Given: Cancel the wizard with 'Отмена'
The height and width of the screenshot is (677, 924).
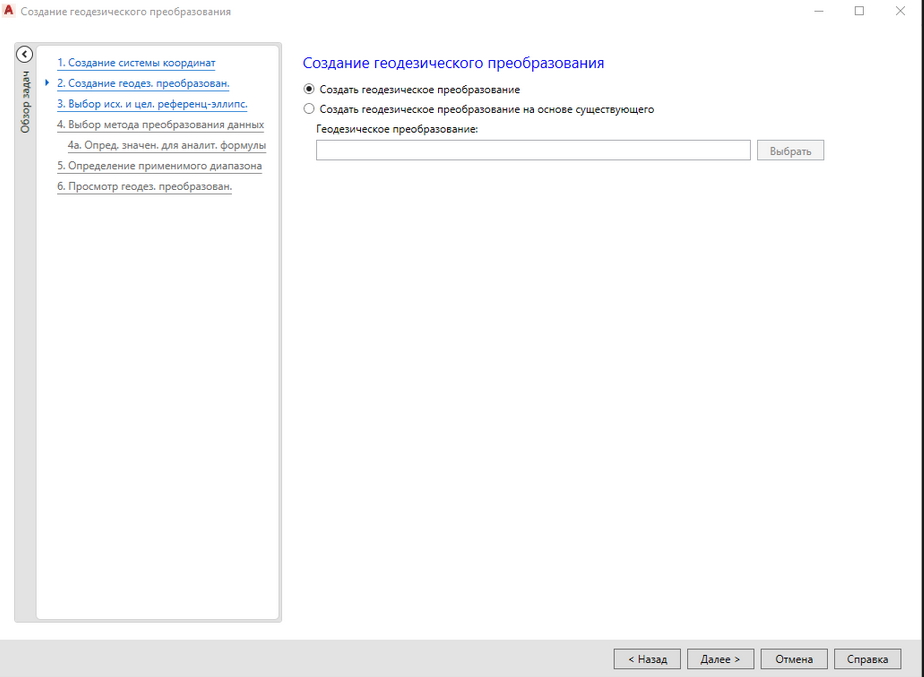Looking at the screenshot, I should (x=794, y=659).
